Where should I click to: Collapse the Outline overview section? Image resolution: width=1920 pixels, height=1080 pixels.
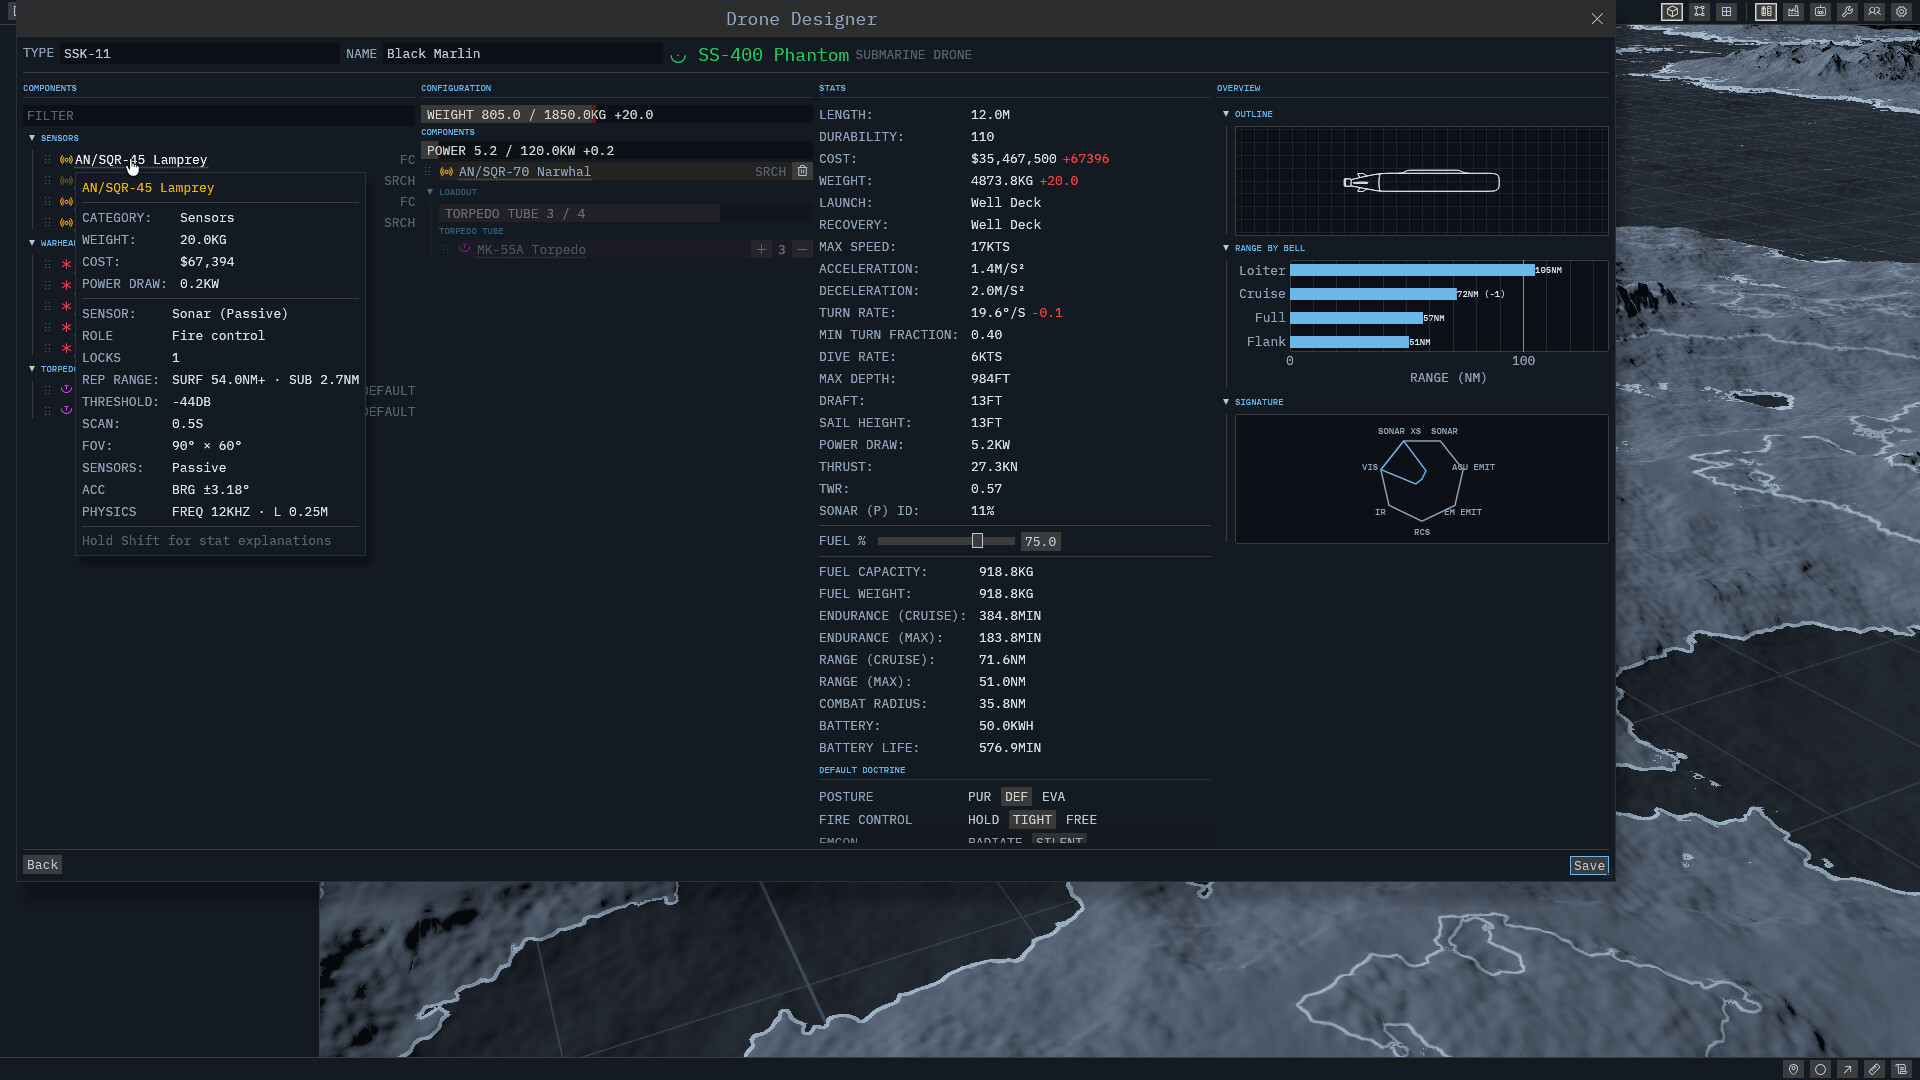(x=1226, y=114)
